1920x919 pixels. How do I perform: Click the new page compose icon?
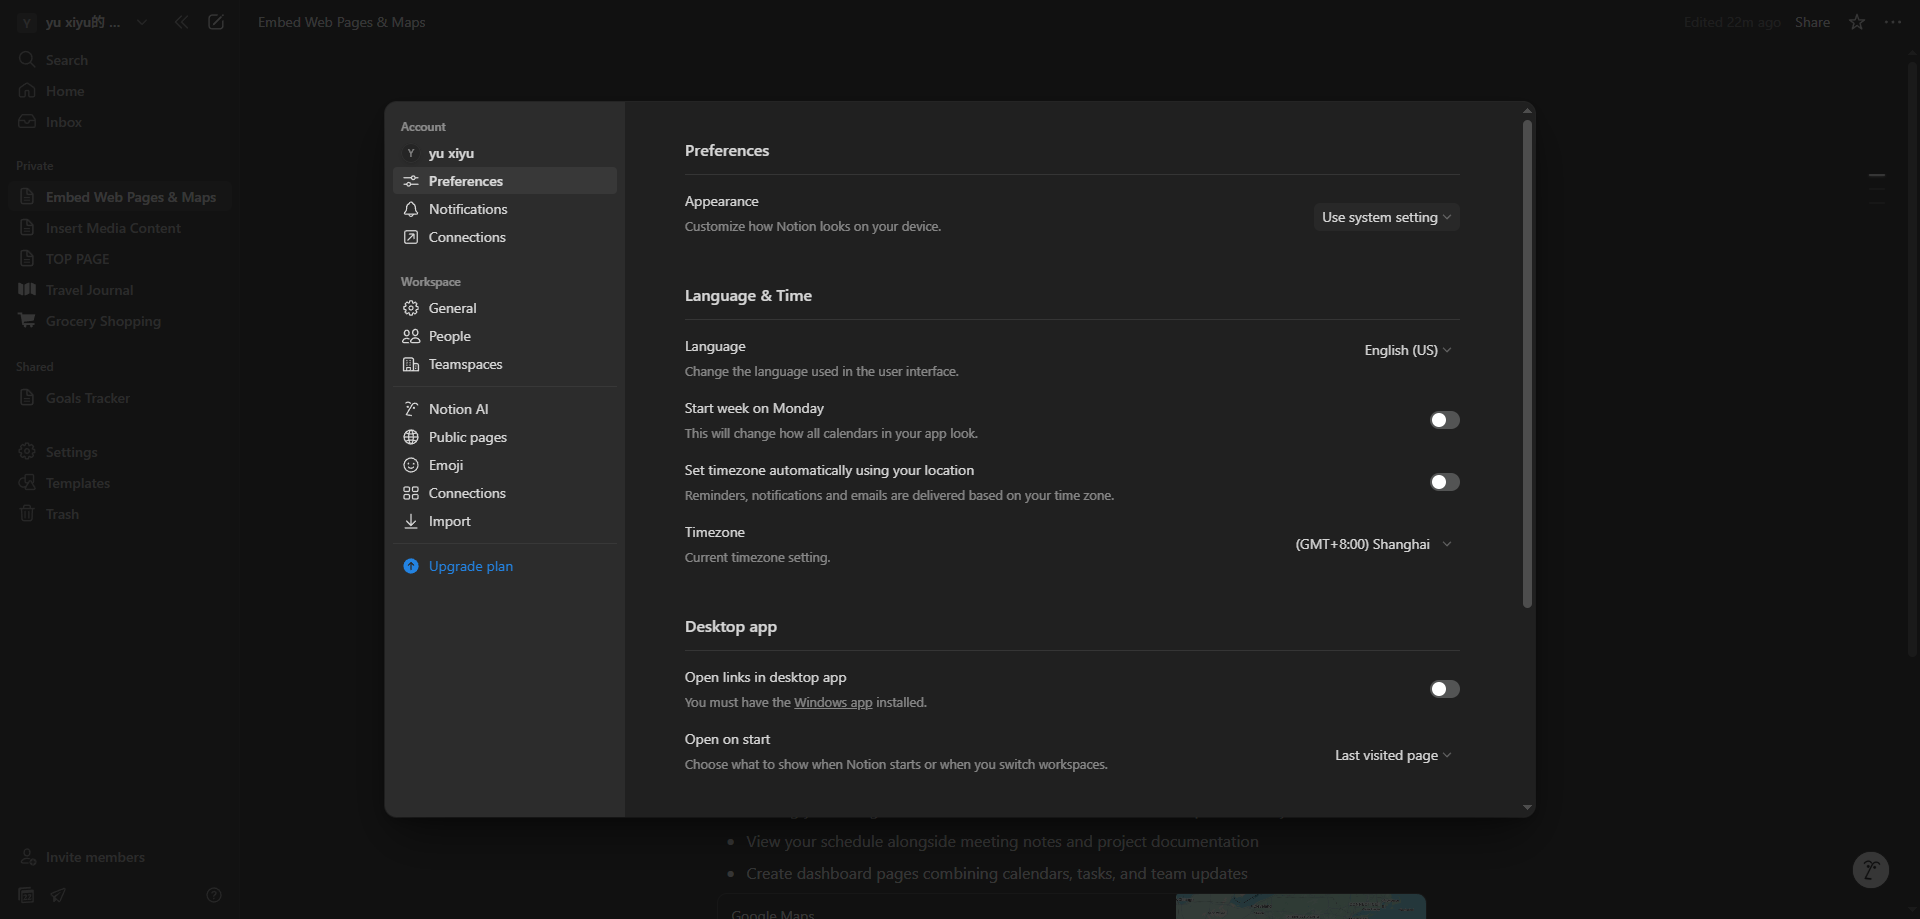tap(216, 22)
